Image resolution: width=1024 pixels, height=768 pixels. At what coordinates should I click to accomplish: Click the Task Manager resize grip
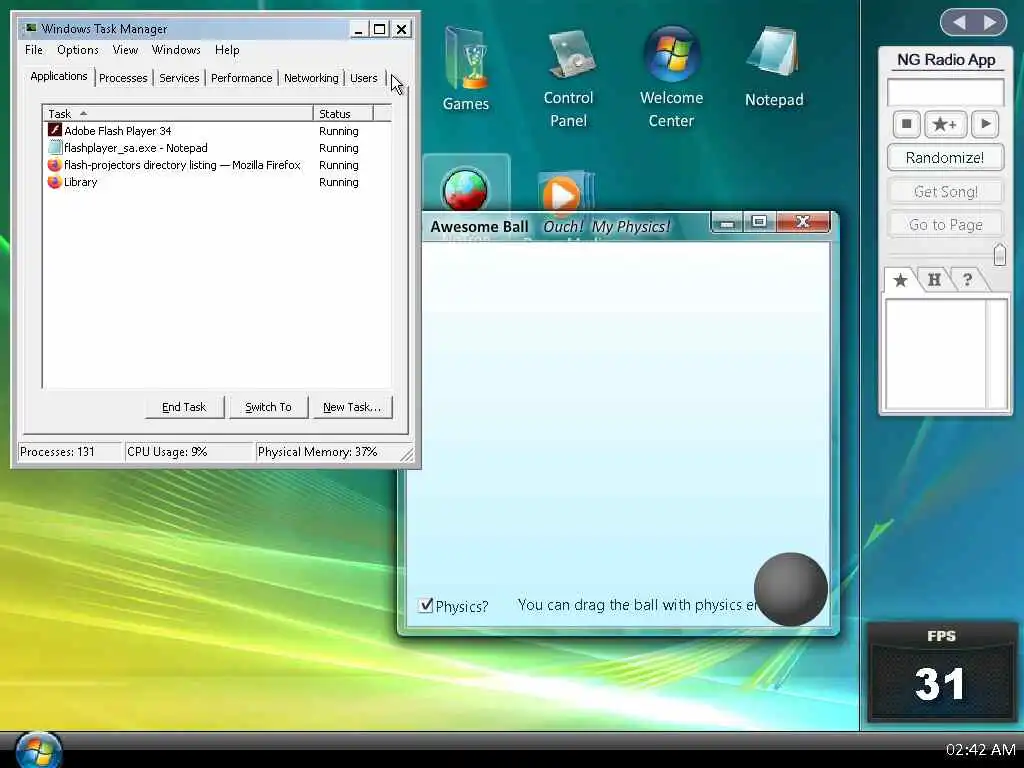click(x=407, y=455)
